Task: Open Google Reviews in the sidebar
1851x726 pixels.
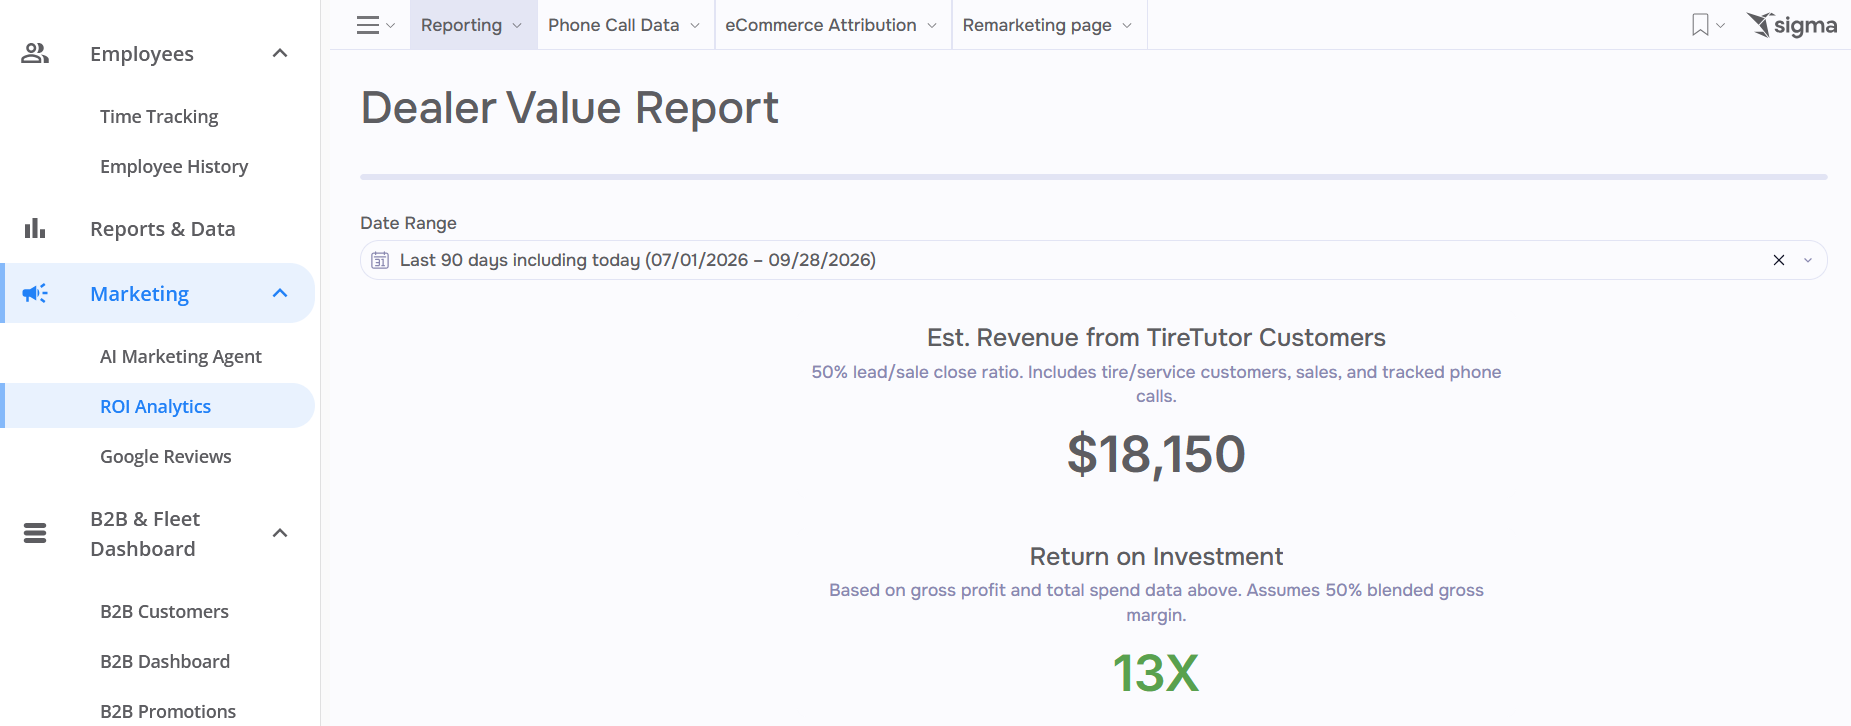Action: pyautogui.click(x=166, y=456)
